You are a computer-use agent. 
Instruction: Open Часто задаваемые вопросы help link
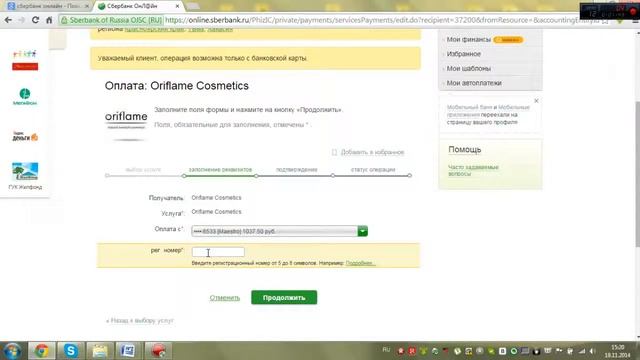[x=473, y=171]
